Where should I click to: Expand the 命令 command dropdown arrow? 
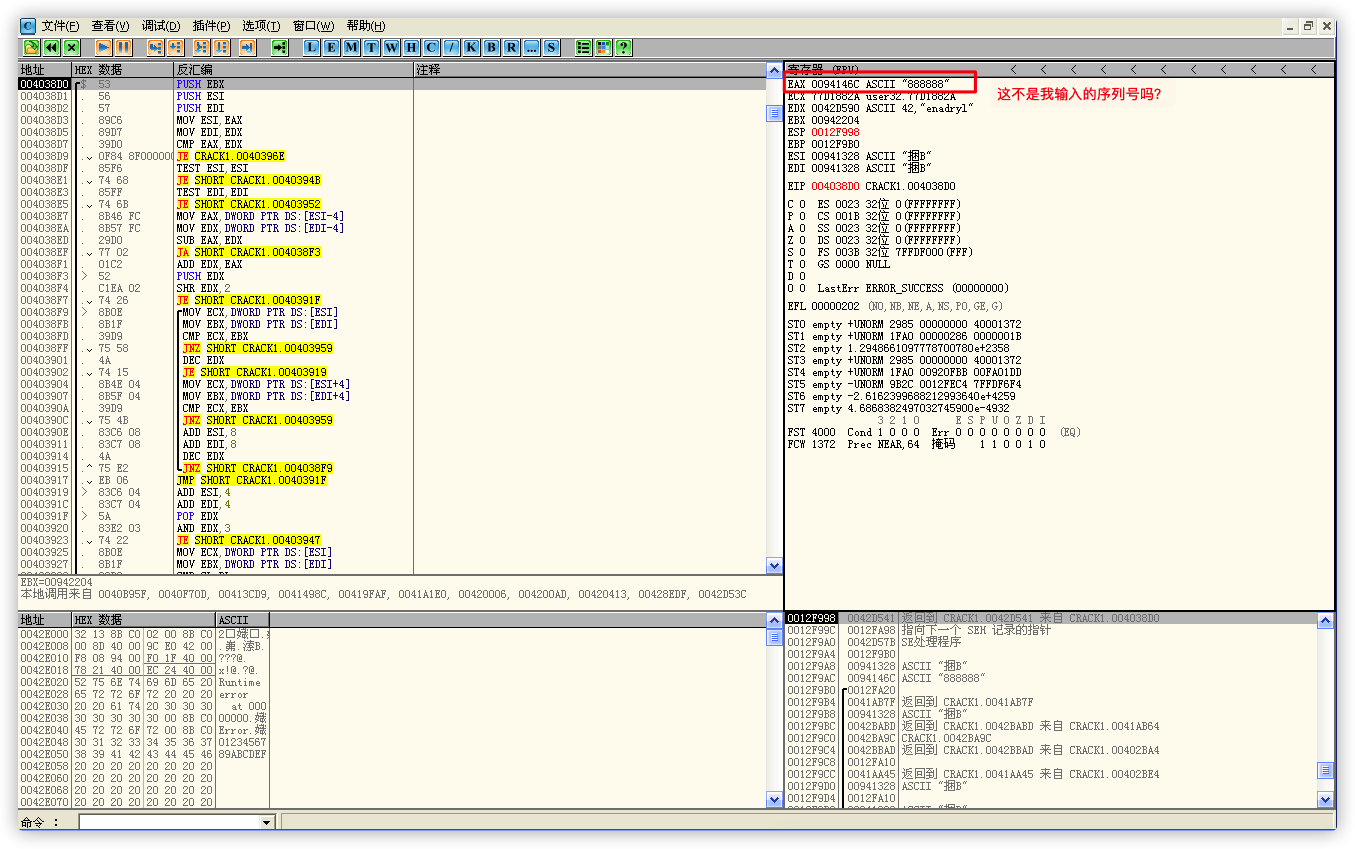coord(266,822)
